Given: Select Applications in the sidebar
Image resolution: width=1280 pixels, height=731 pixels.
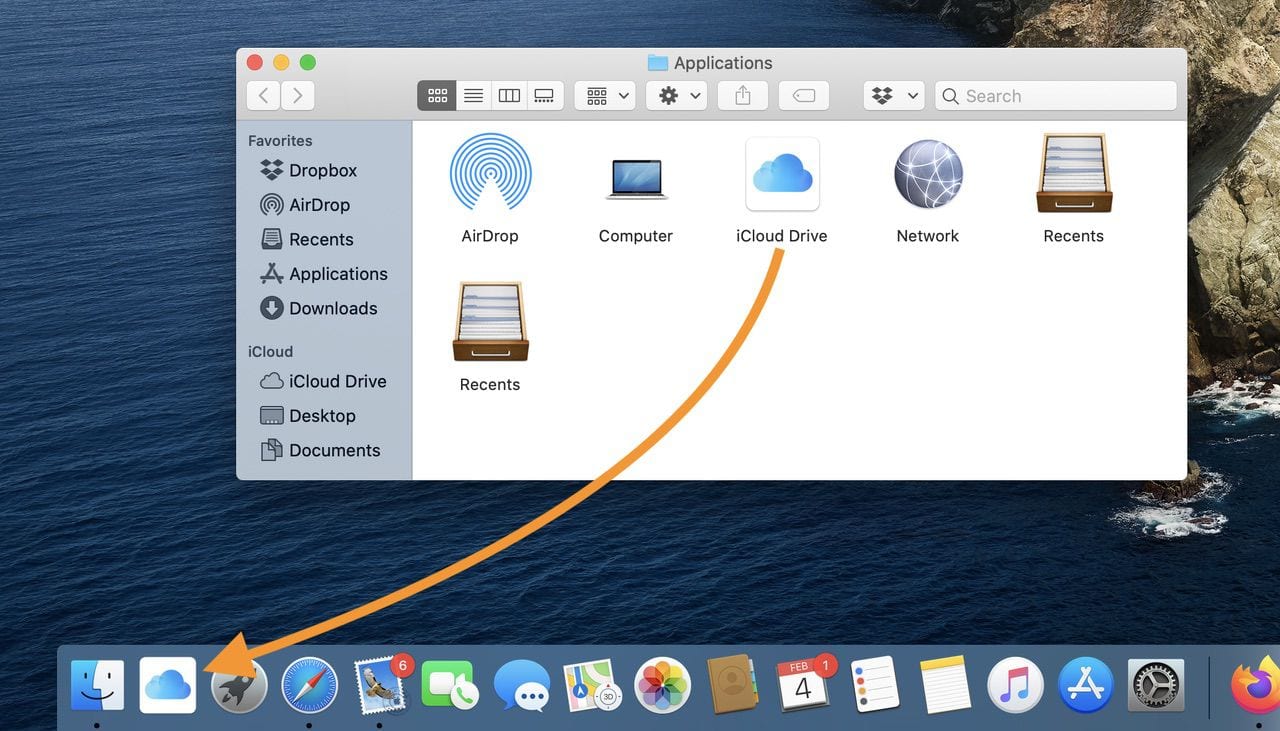Looking at the screenshot, I should click(x=337, y=274).
